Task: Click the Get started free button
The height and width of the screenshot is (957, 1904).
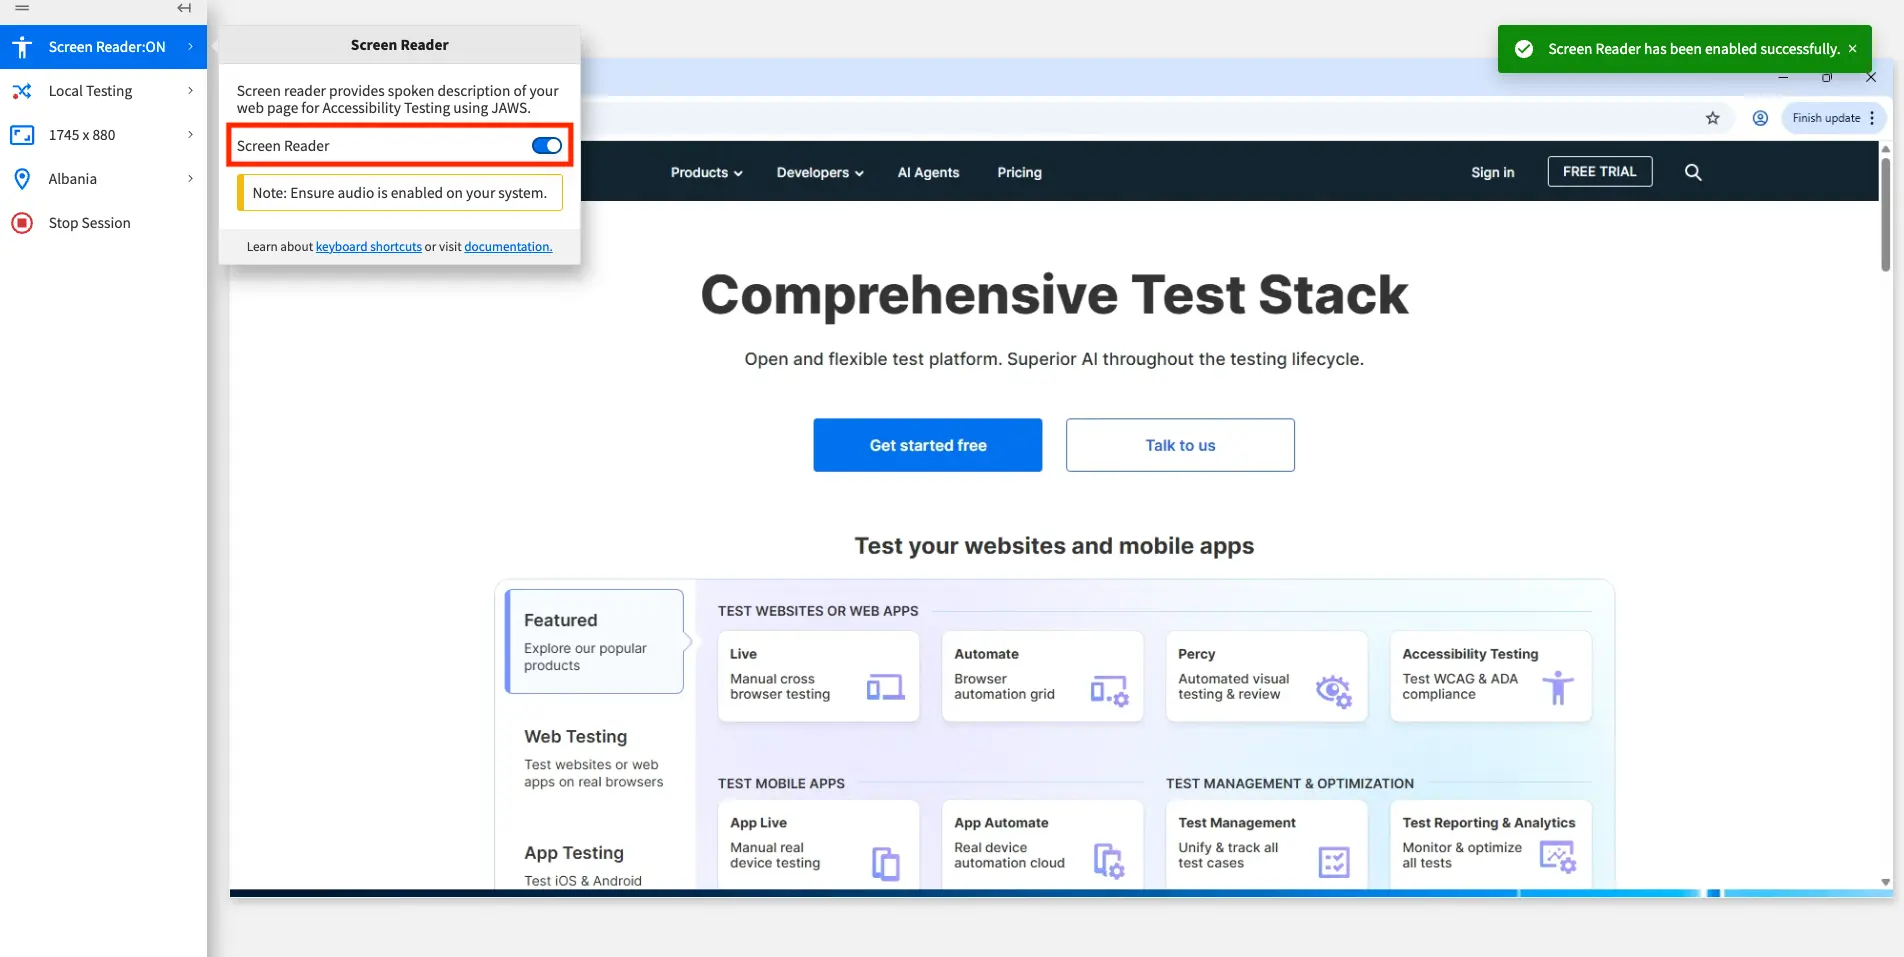Action: click(x=927, y=445)
